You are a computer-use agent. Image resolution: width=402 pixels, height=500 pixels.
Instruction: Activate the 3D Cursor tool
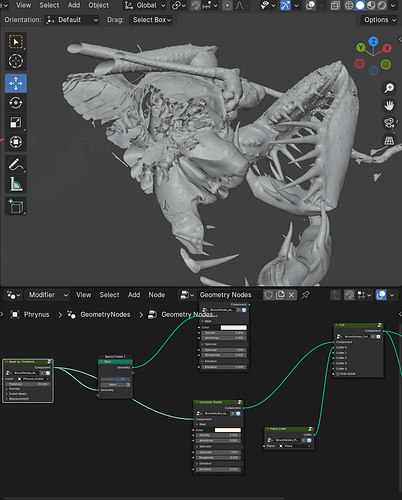coord(16,61)
